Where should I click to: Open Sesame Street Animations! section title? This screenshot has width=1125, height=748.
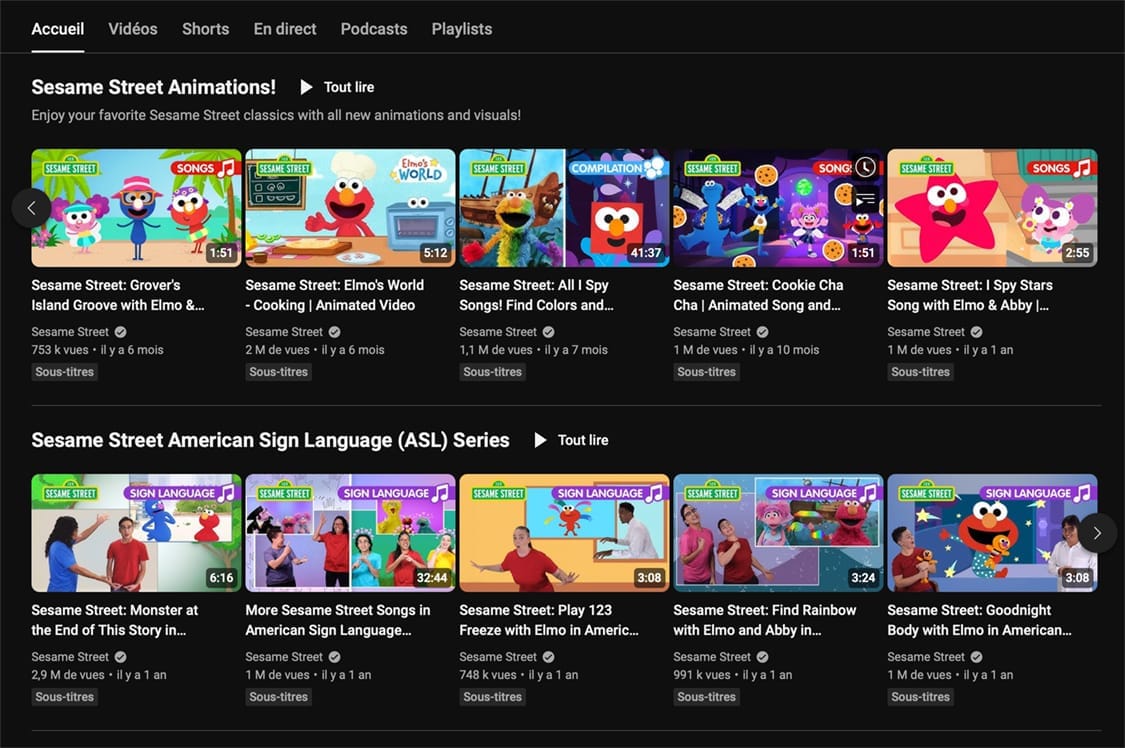pyautogui.click(x=154, y=87)
